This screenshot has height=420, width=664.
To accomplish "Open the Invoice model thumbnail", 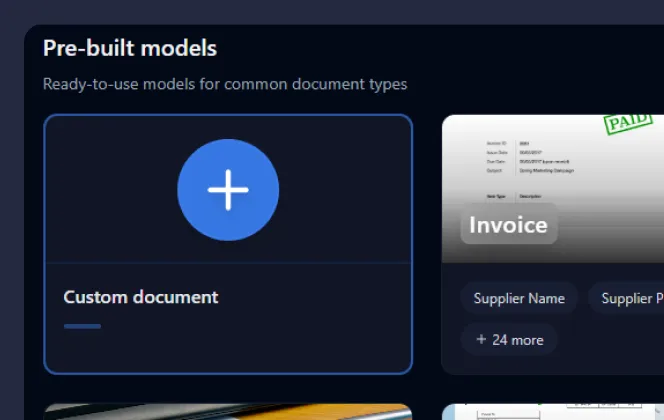I will click(553, 189).
